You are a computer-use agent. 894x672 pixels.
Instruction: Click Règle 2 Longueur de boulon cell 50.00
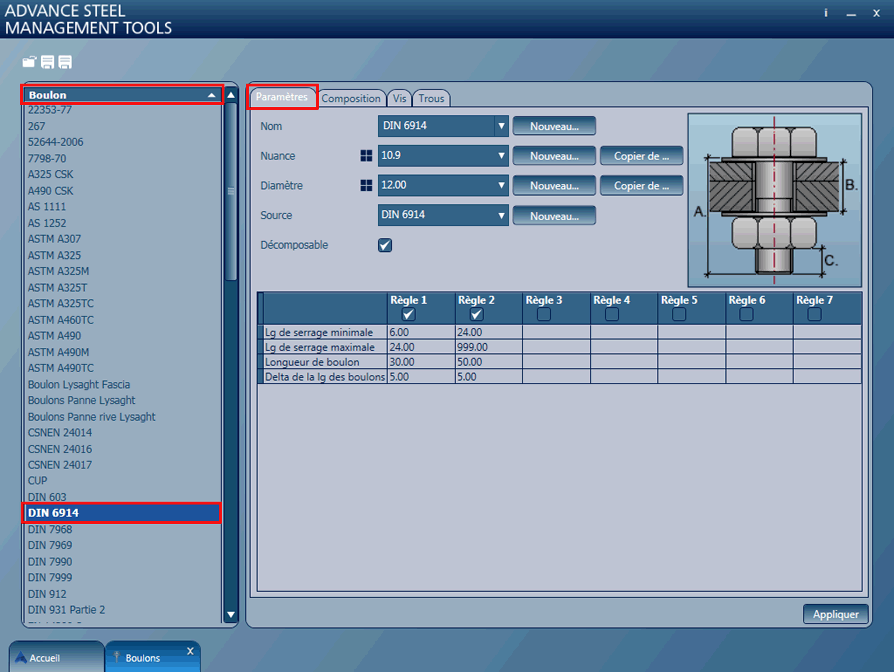coord(489,362)
